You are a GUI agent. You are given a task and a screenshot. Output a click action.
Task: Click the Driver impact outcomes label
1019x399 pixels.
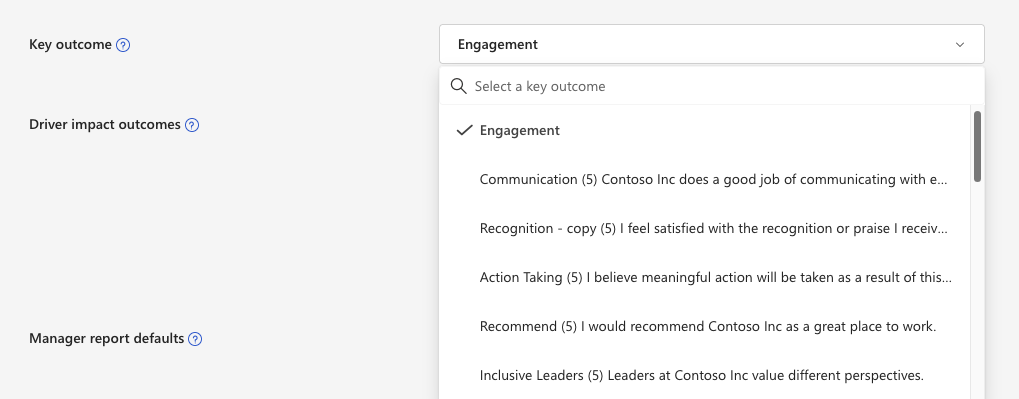[105, 125]
